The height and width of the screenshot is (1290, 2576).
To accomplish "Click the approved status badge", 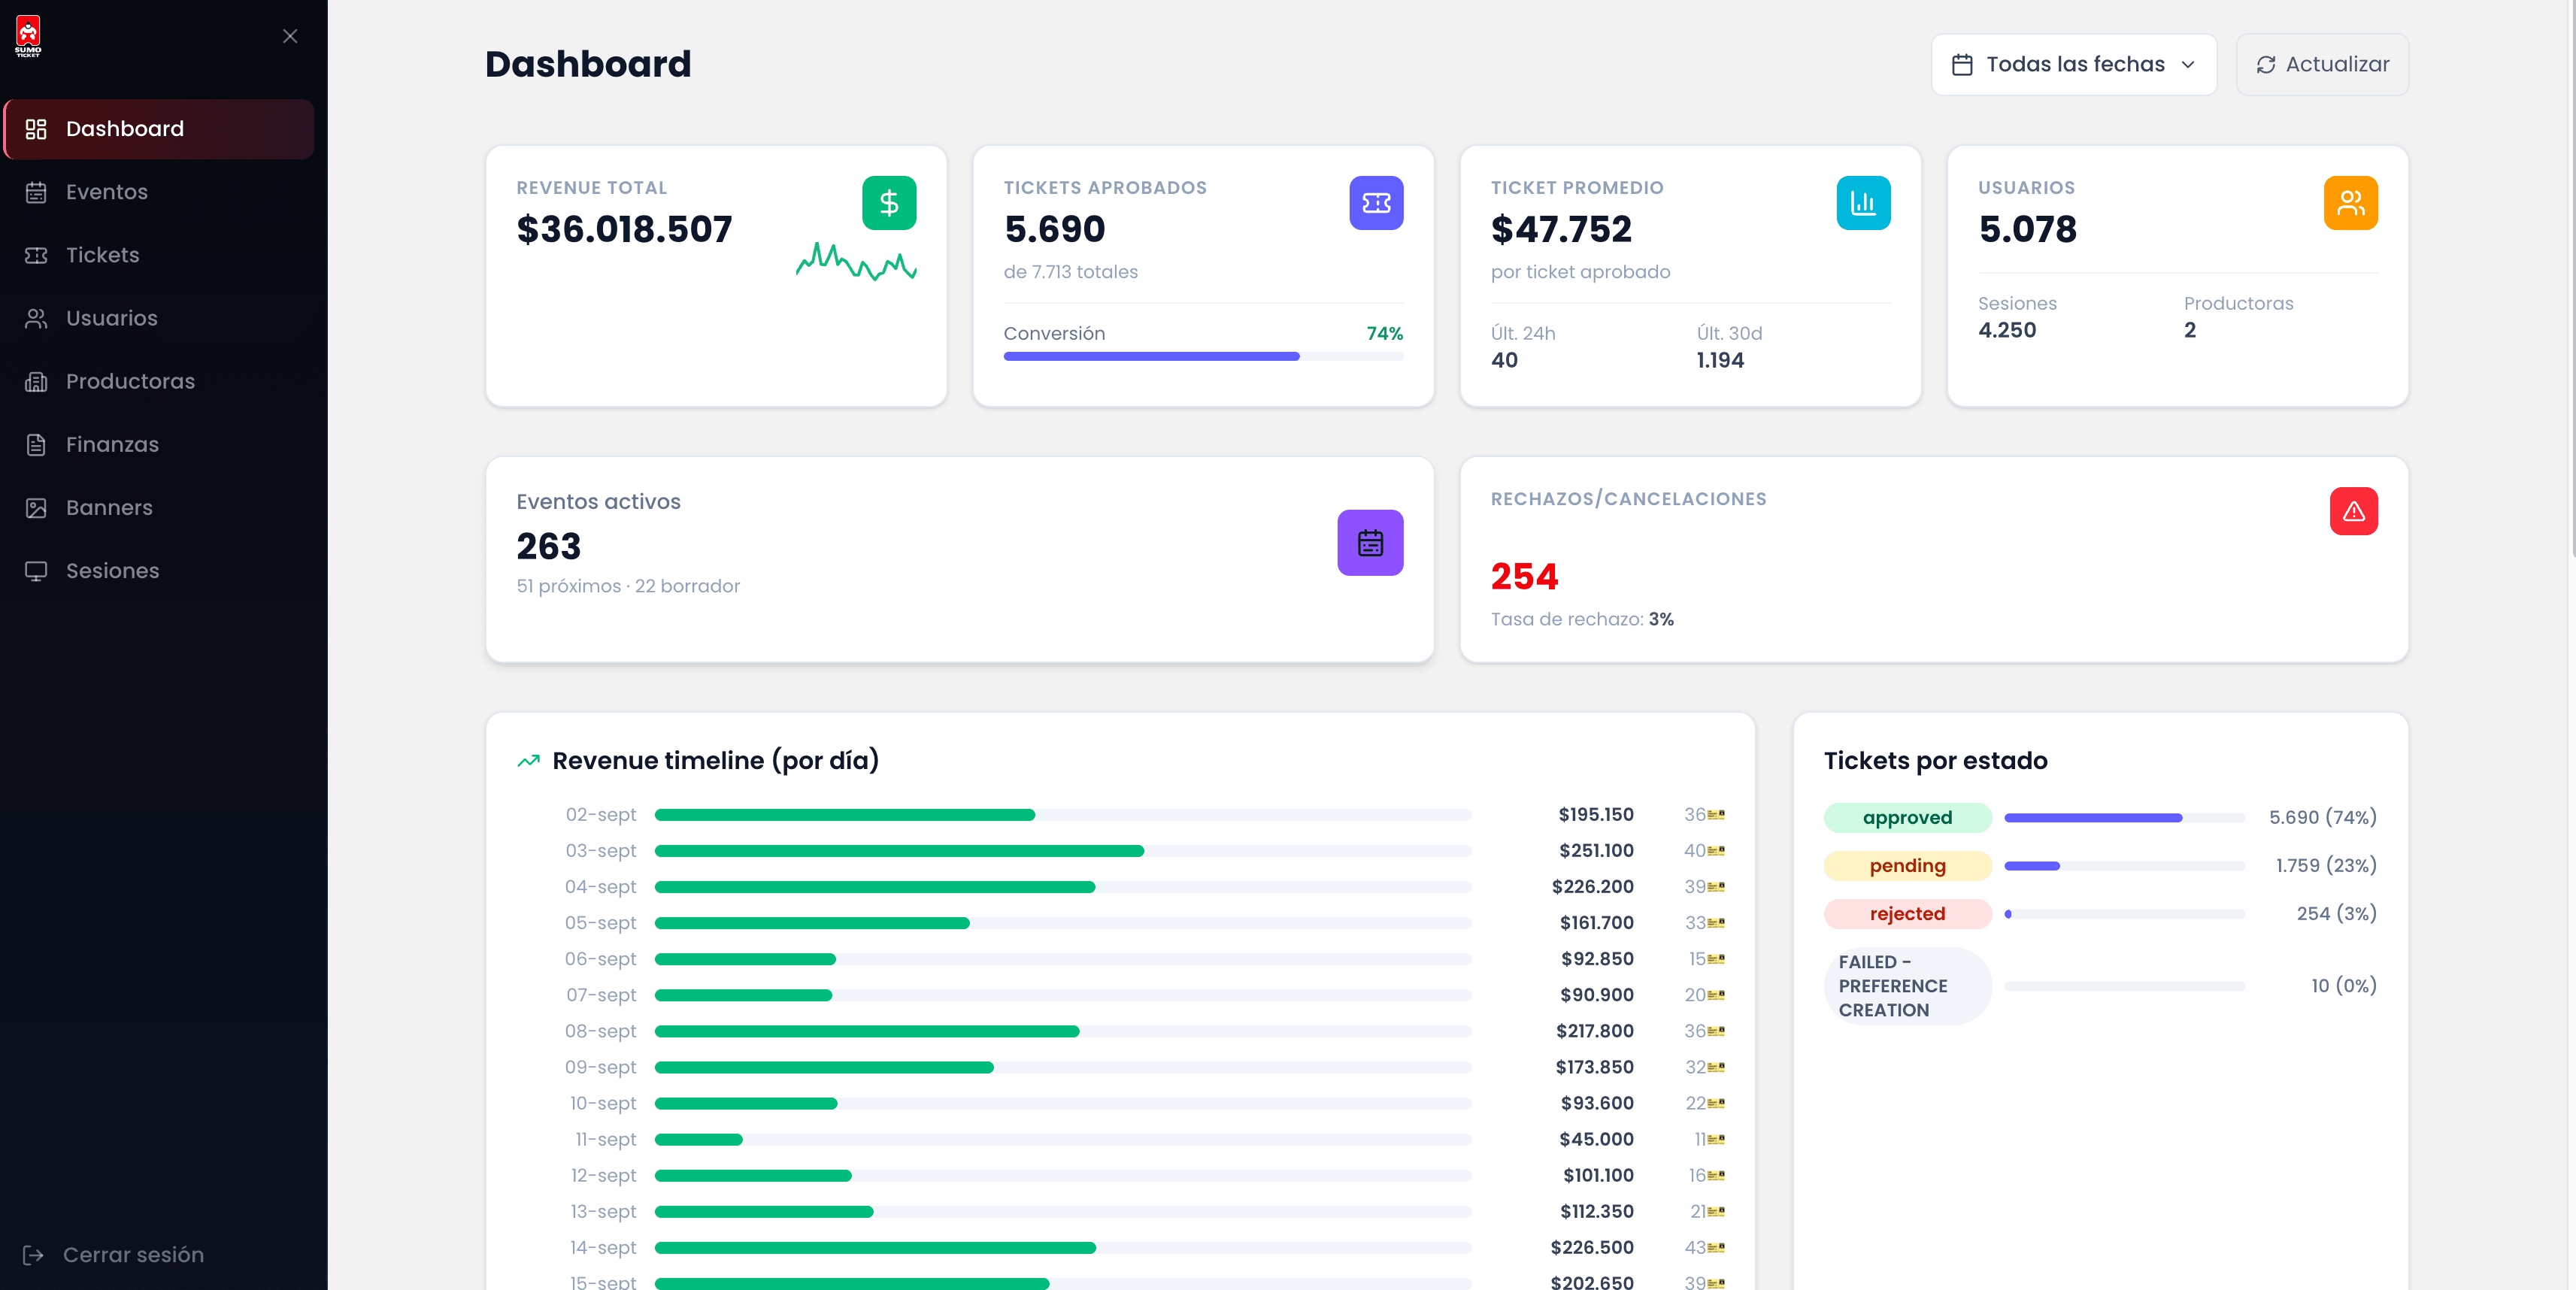I will (1907, 818).
